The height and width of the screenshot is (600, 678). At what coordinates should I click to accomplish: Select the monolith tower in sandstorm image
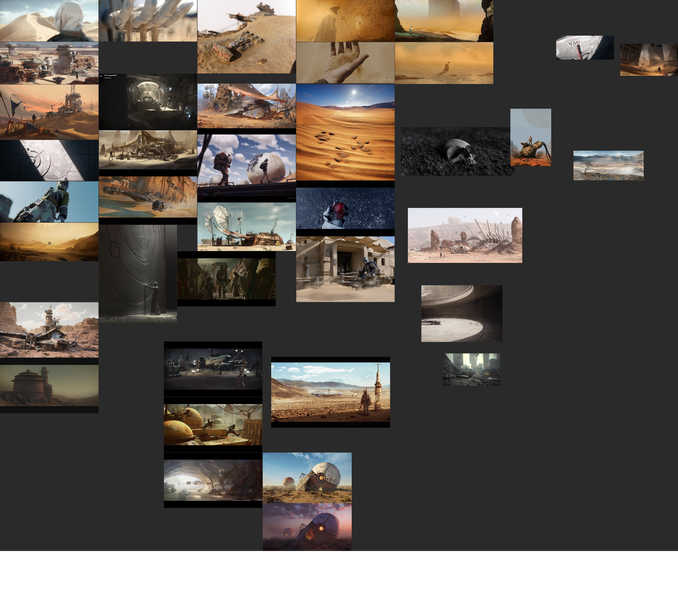444,20
